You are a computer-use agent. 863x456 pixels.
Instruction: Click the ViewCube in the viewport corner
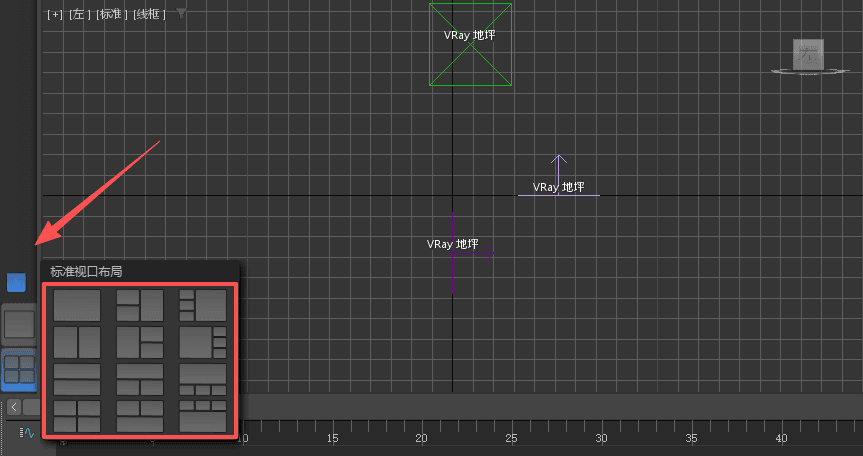pos(808,56)
